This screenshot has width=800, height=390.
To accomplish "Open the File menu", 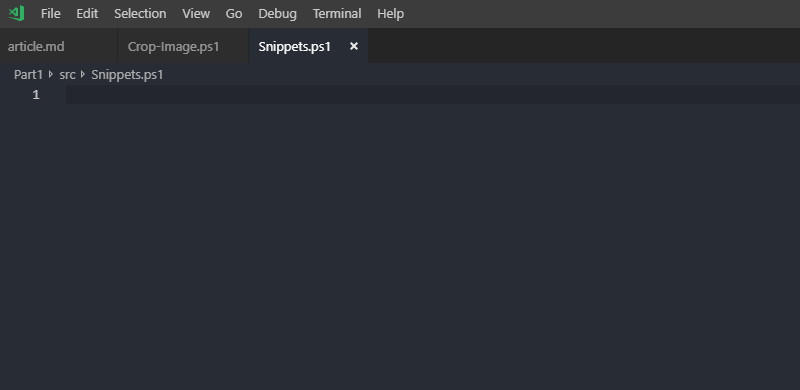I will pyautogui.click(x=51, y=14).
